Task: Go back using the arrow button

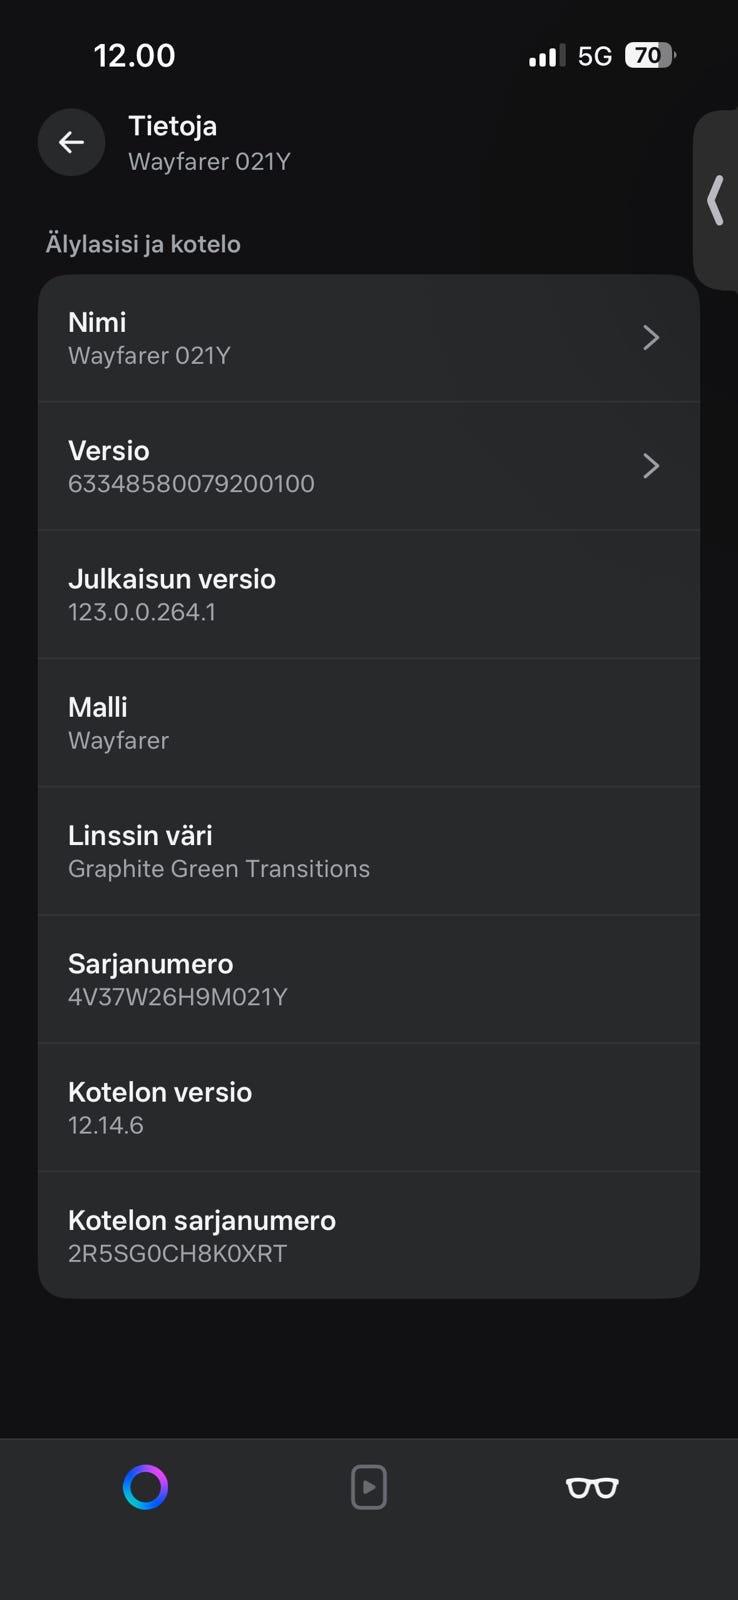Action: (71, 143)
